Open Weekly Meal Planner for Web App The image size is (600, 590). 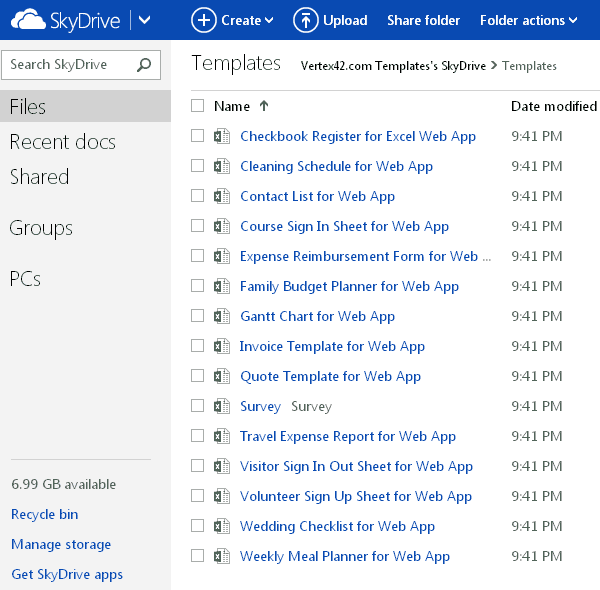(345, 556)
